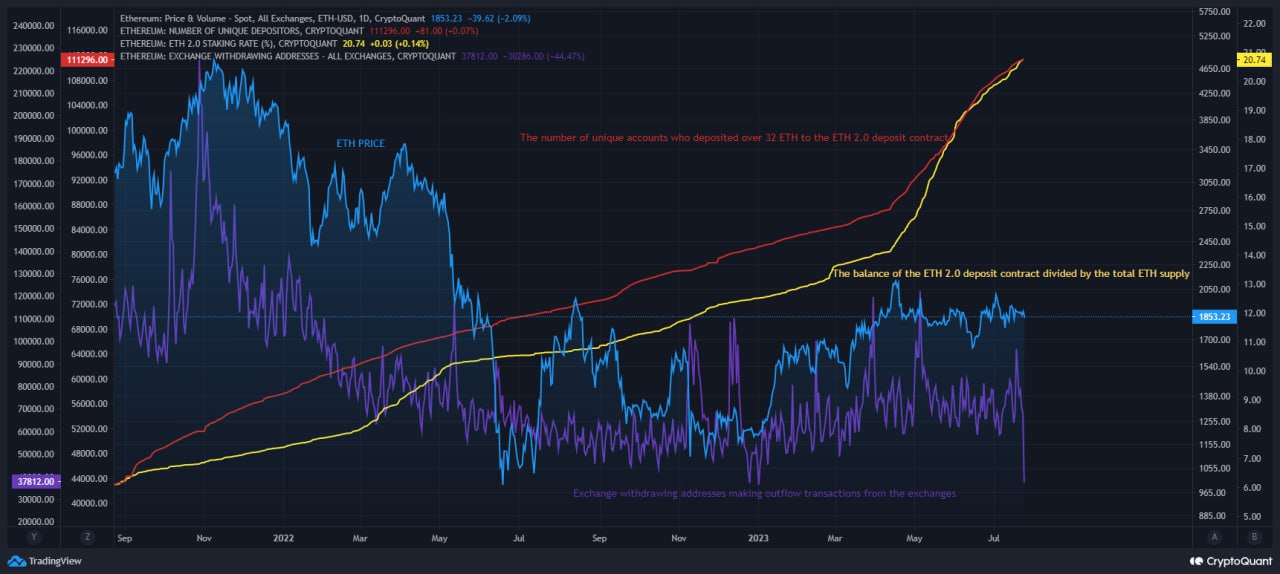This screenshot has width=1280, height=574.
Task: Click the 'ETH PRICE' chart annotation
Action: click(360, 144)
